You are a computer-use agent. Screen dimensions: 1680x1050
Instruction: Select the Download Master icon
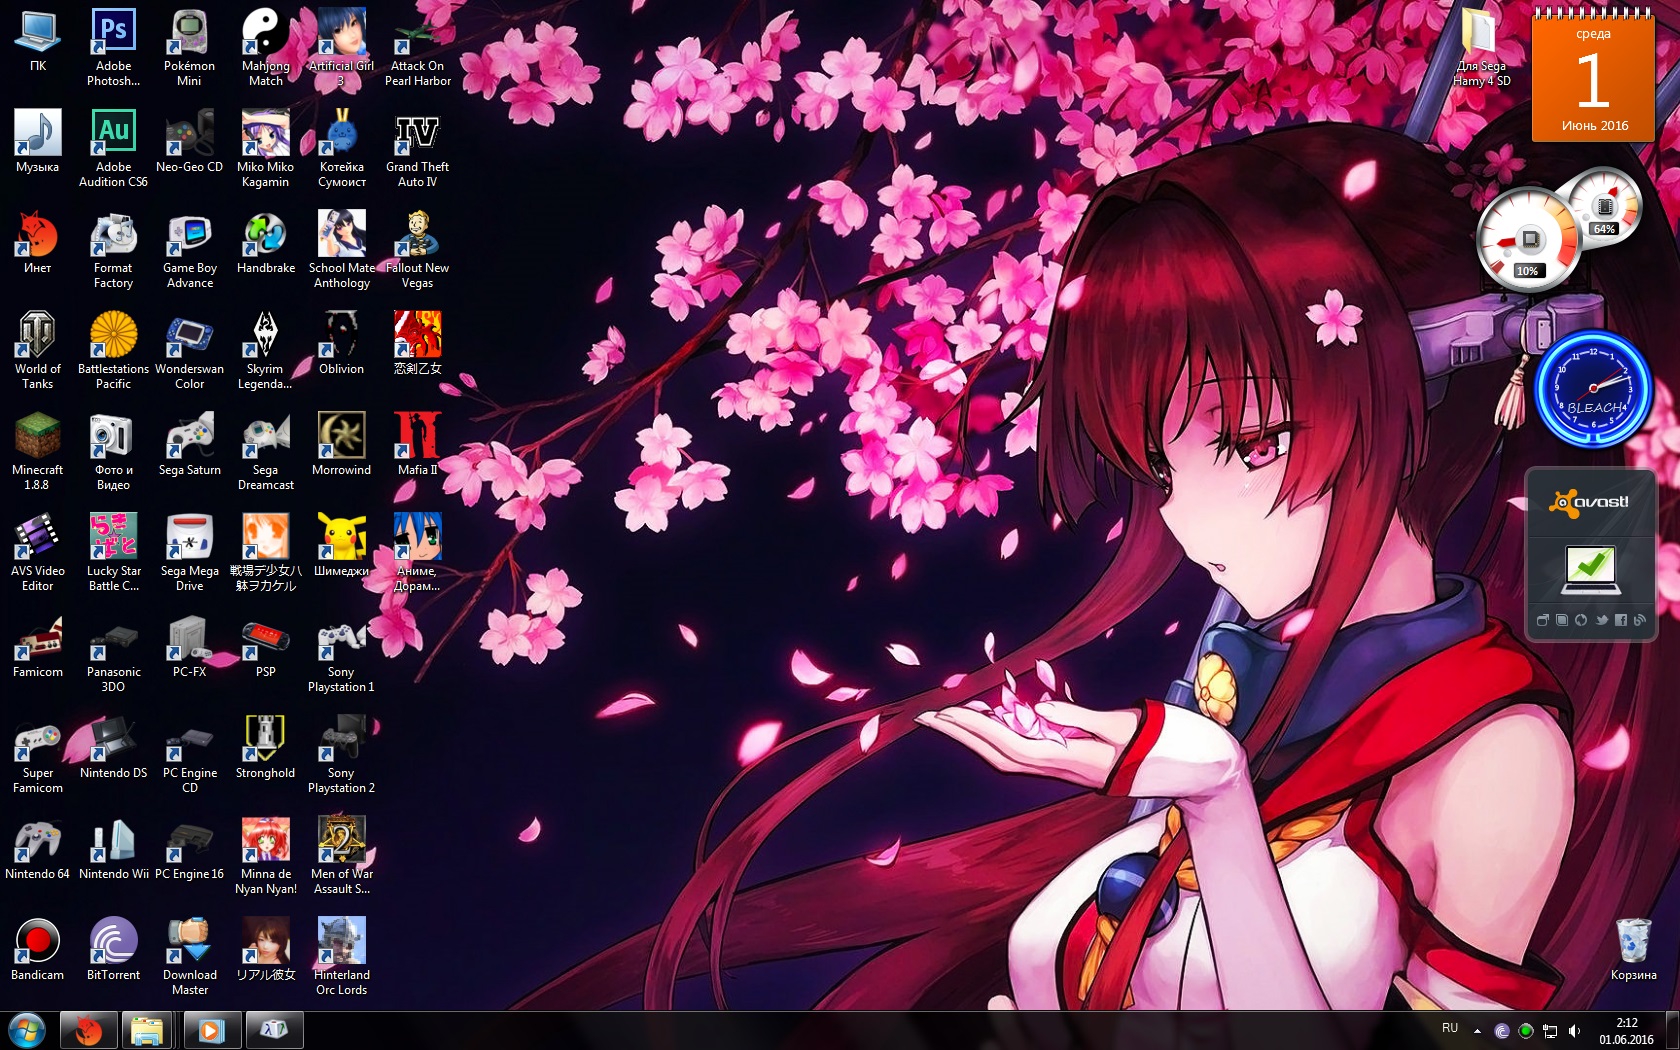coord(189,956)
